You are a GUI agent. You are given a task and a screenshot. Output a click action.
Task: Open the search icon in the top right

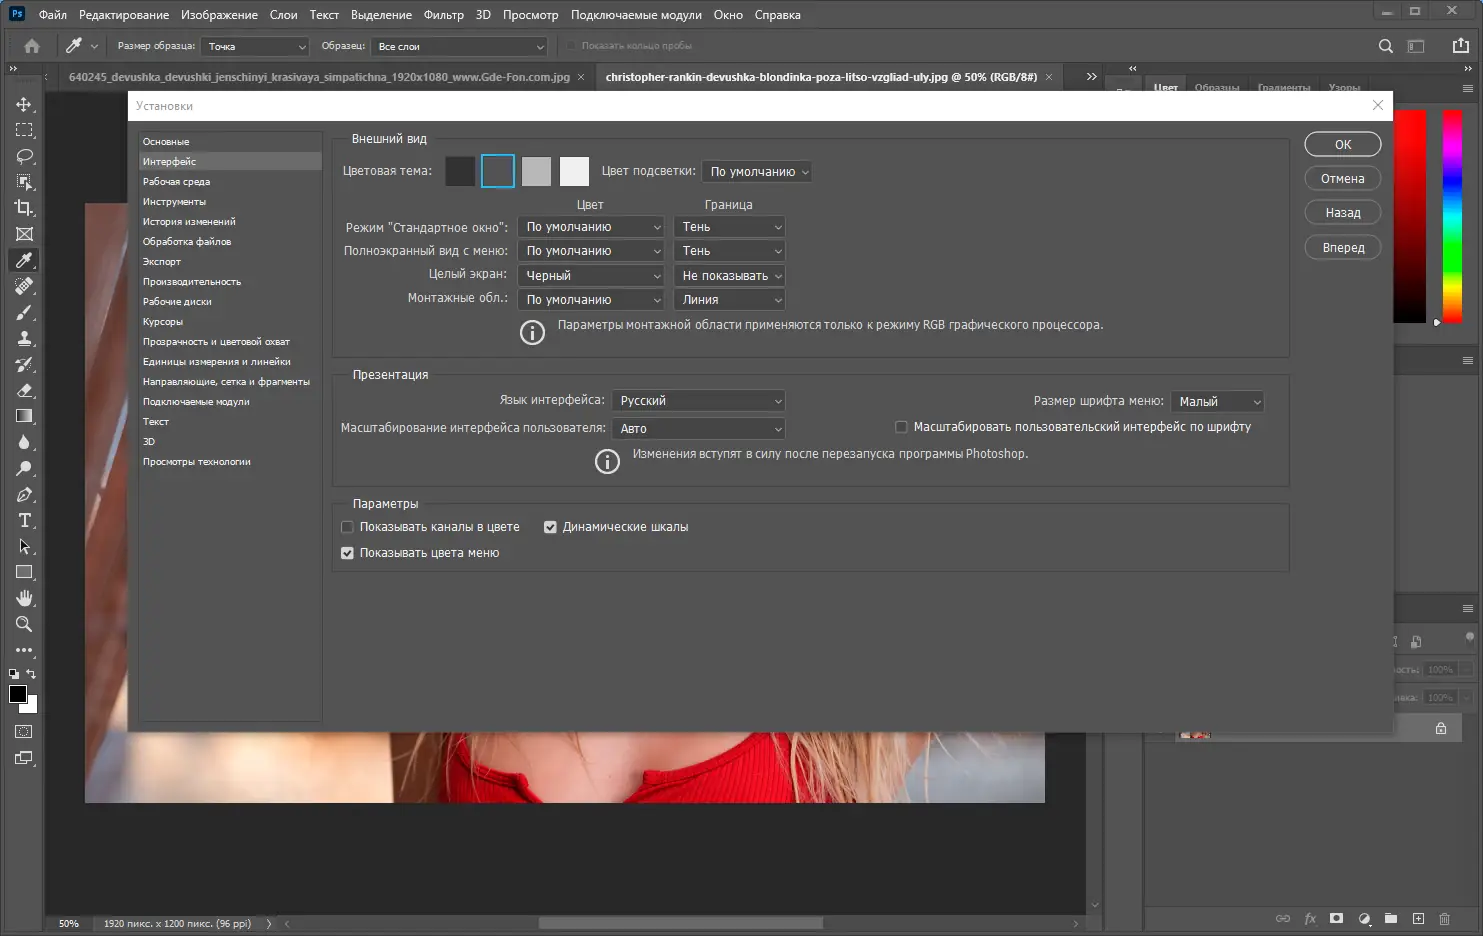(1385, 46)
